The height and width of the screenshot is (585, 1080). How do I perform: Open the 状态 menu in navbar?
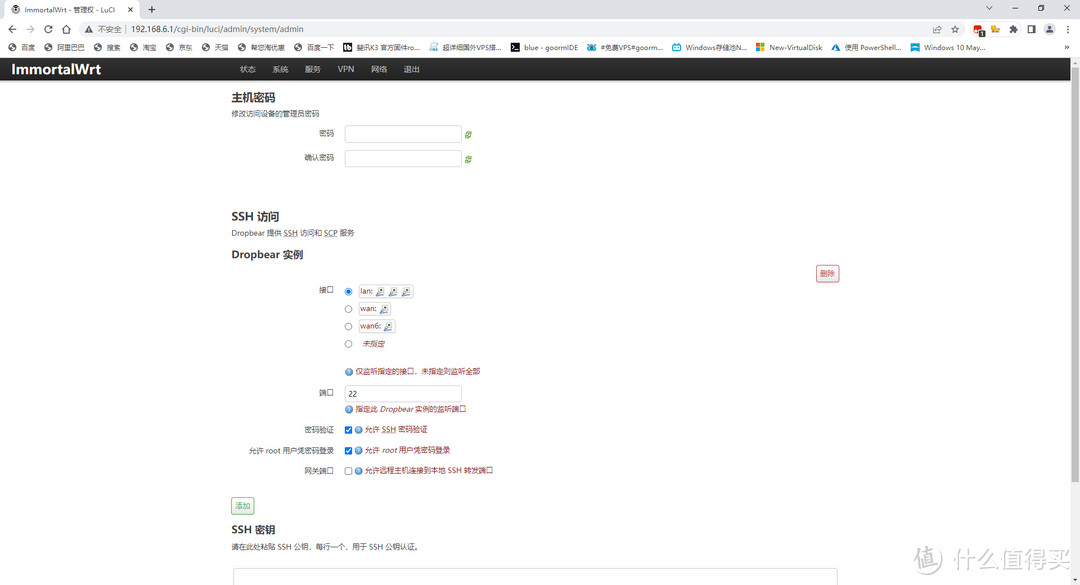(247, 69)
